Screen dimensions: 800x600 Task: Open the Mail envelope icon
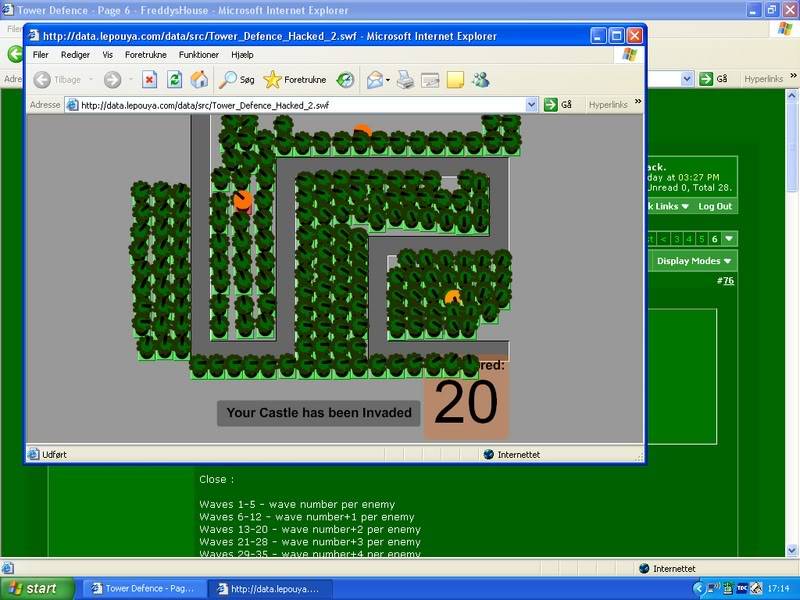(374, 80)
